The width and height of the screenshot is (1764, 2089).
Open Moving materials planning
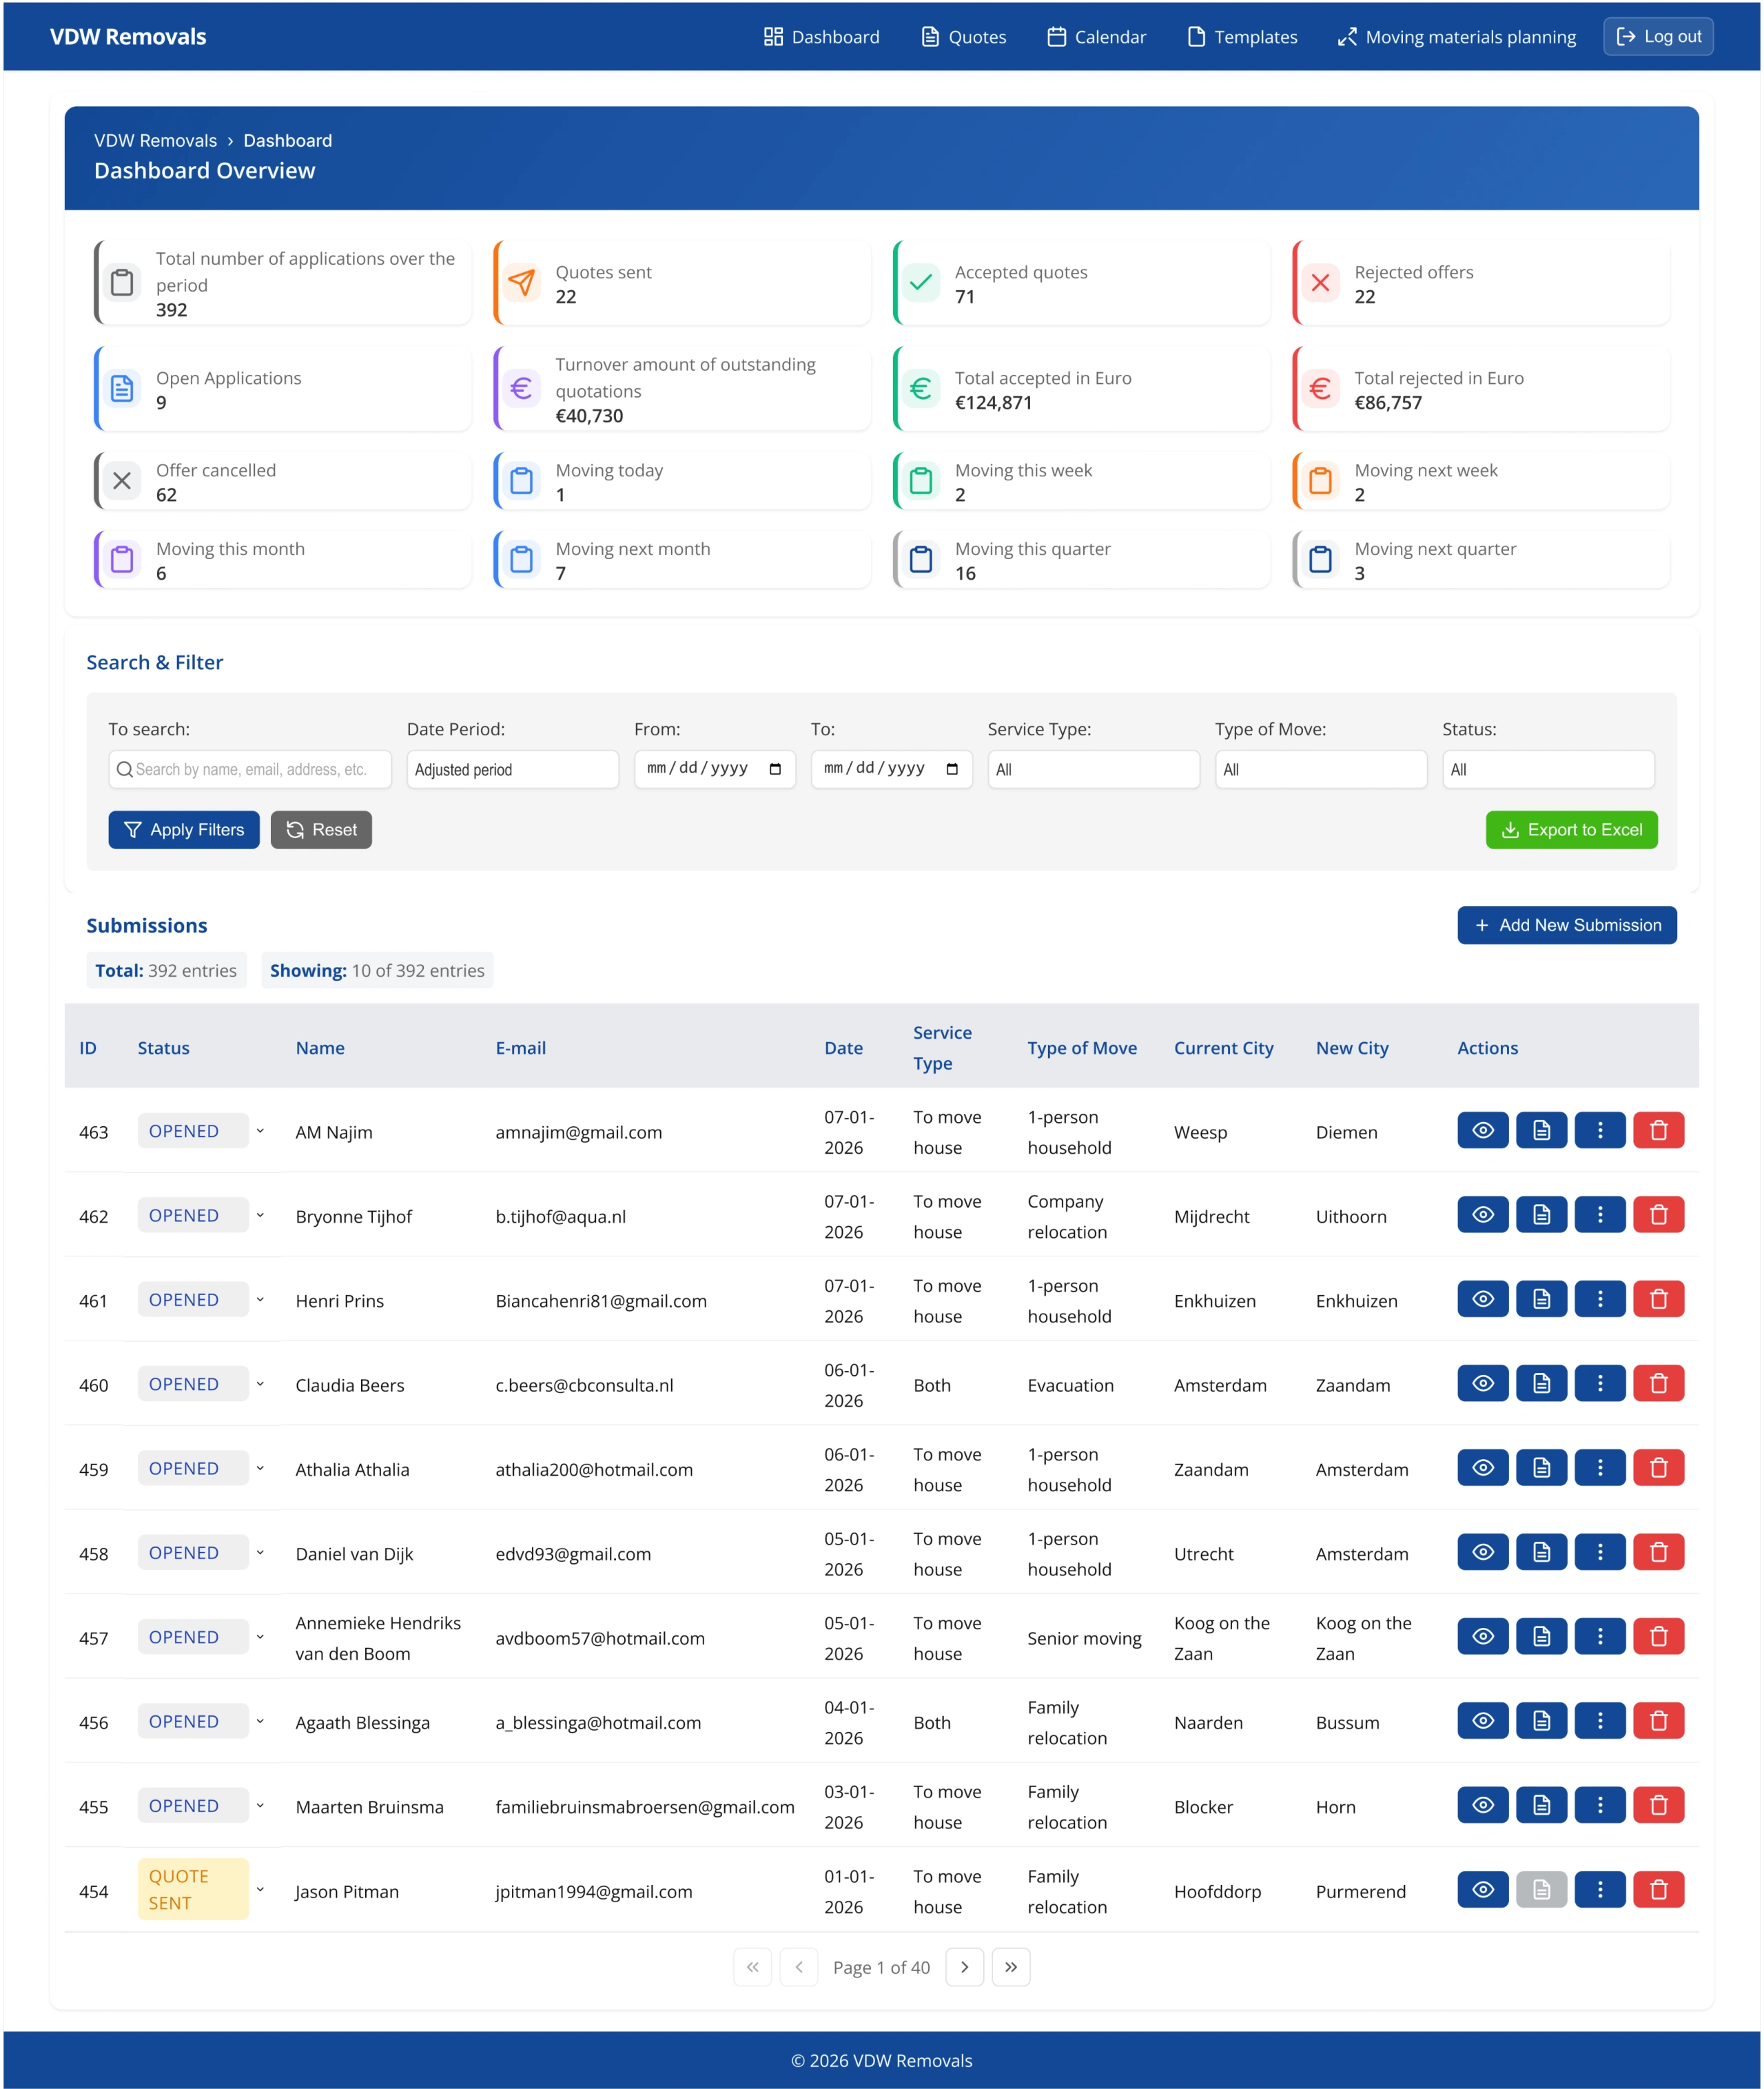click(1456, 37)
